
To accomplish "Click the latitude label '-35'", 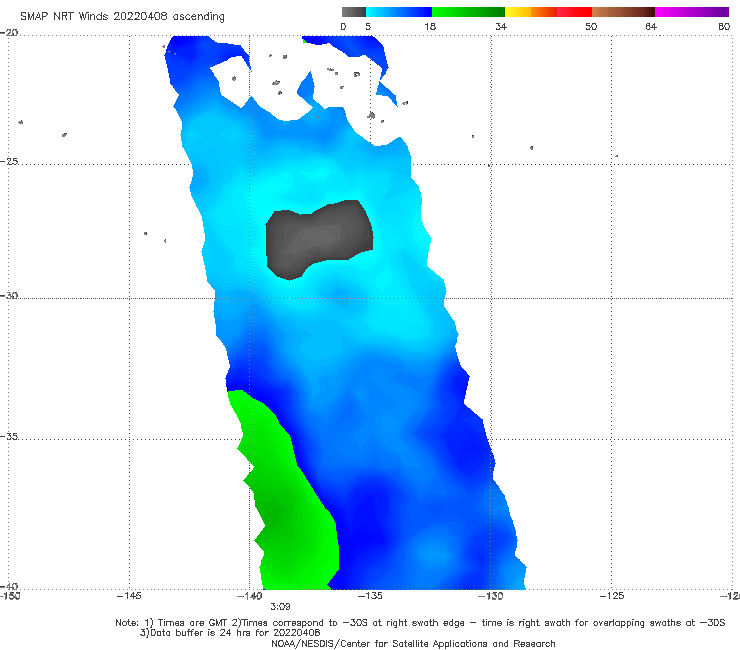I will point(9,436).
